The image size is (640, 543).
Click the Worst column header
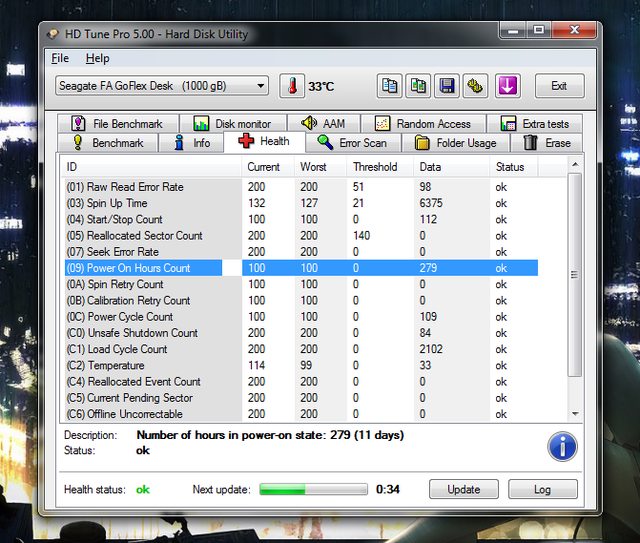coord(320,167)
